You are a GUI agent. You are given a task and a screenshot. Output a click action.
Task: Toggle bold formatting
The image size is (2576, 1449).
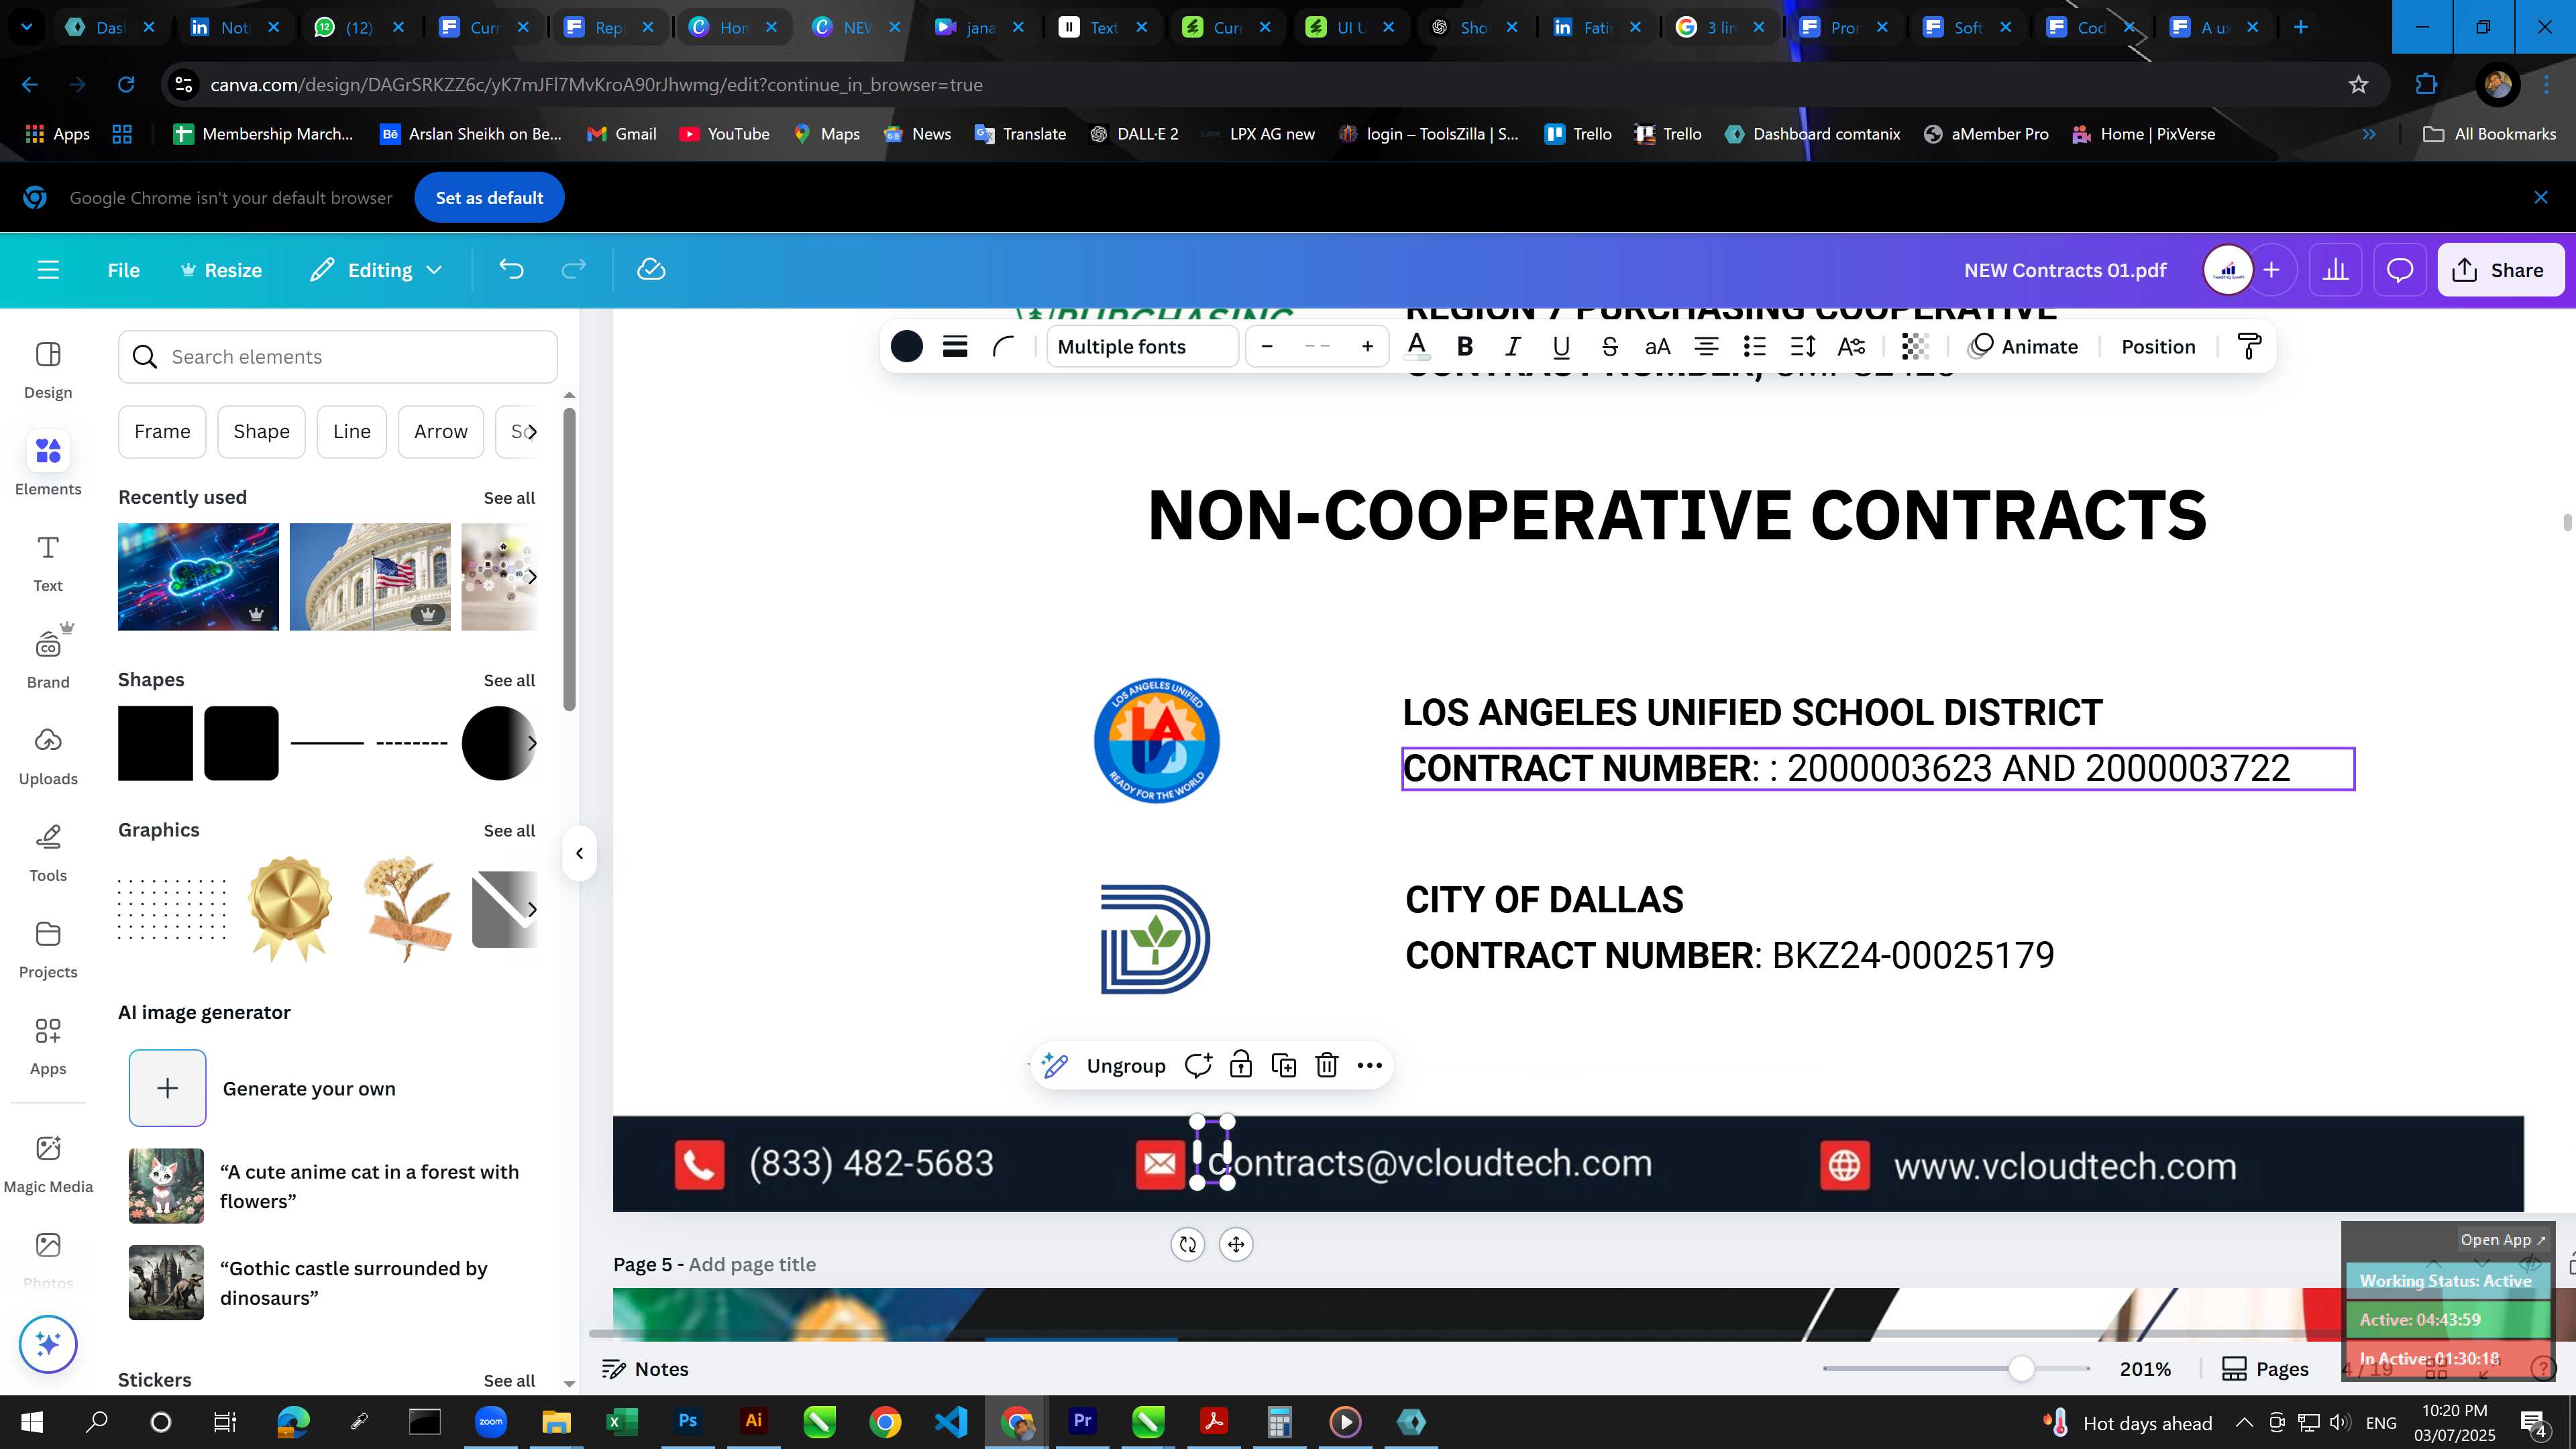1465,347
